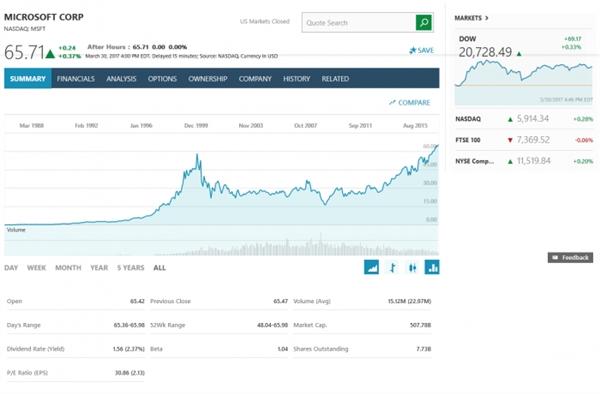600x394 pixels.
Task: Click the green quote search magnifier button
Action: pyautogui.click(x=424, y=23)
